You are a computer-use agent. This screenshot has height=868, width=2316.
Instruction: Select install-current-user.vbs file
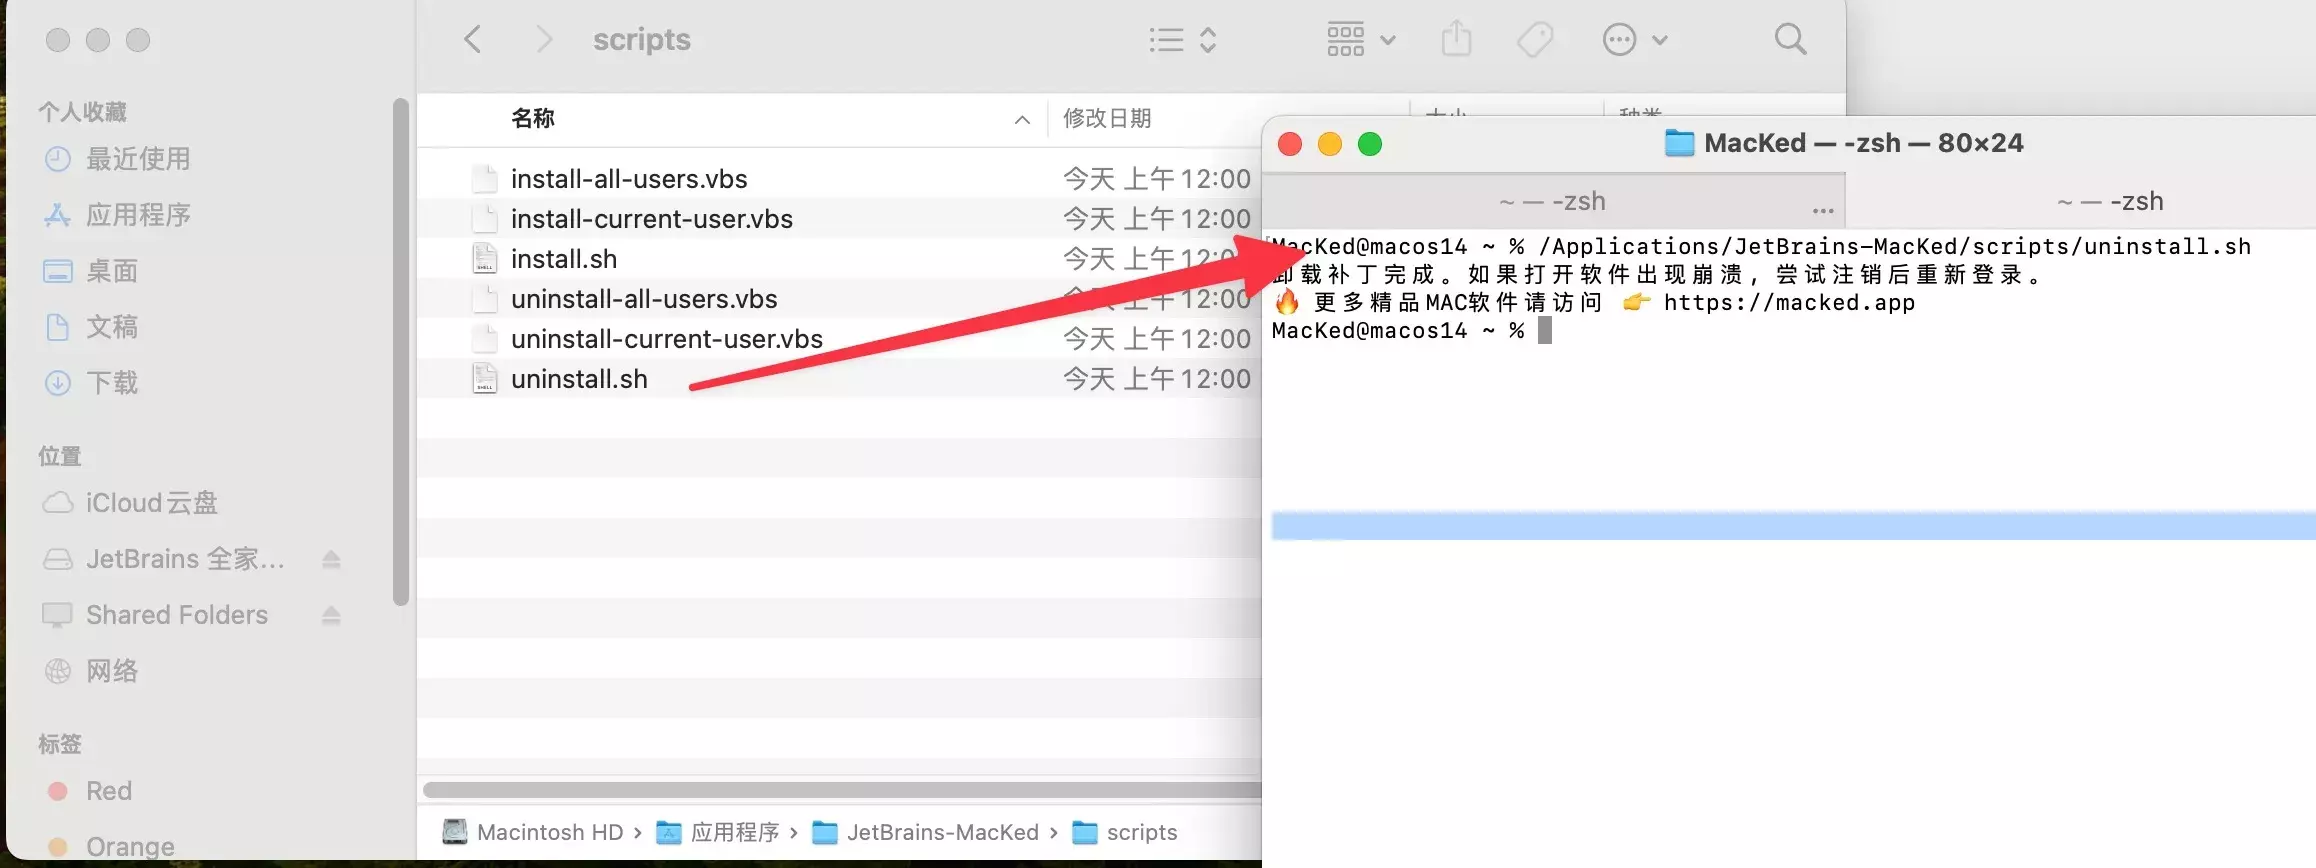(652, 219)
